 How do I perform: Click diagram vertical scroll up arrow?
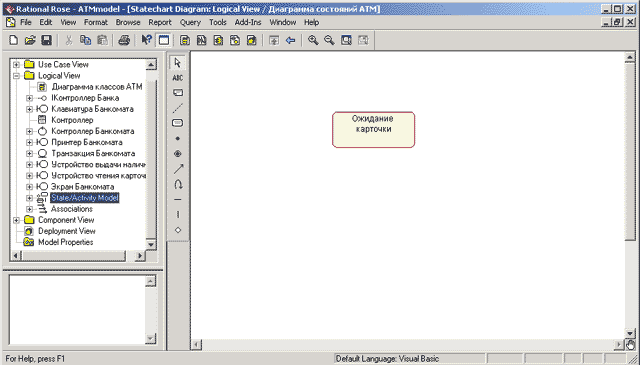(x=630, y=58)
